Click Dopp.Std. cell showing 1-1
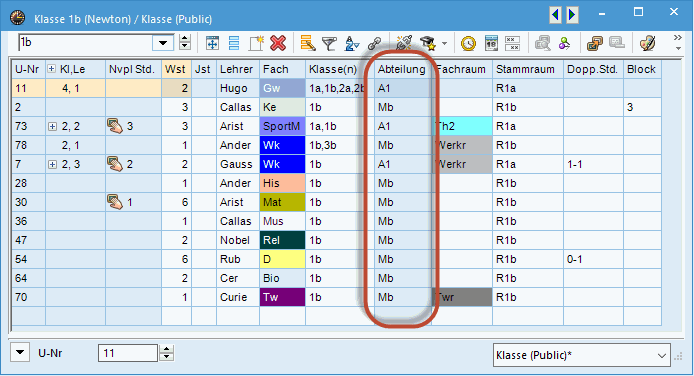 (593, 165)
